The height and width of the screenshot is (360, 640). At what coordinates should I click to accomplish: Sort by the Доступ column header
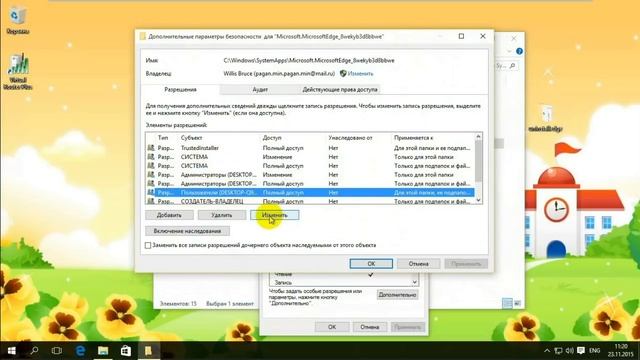tap(272, 138)
